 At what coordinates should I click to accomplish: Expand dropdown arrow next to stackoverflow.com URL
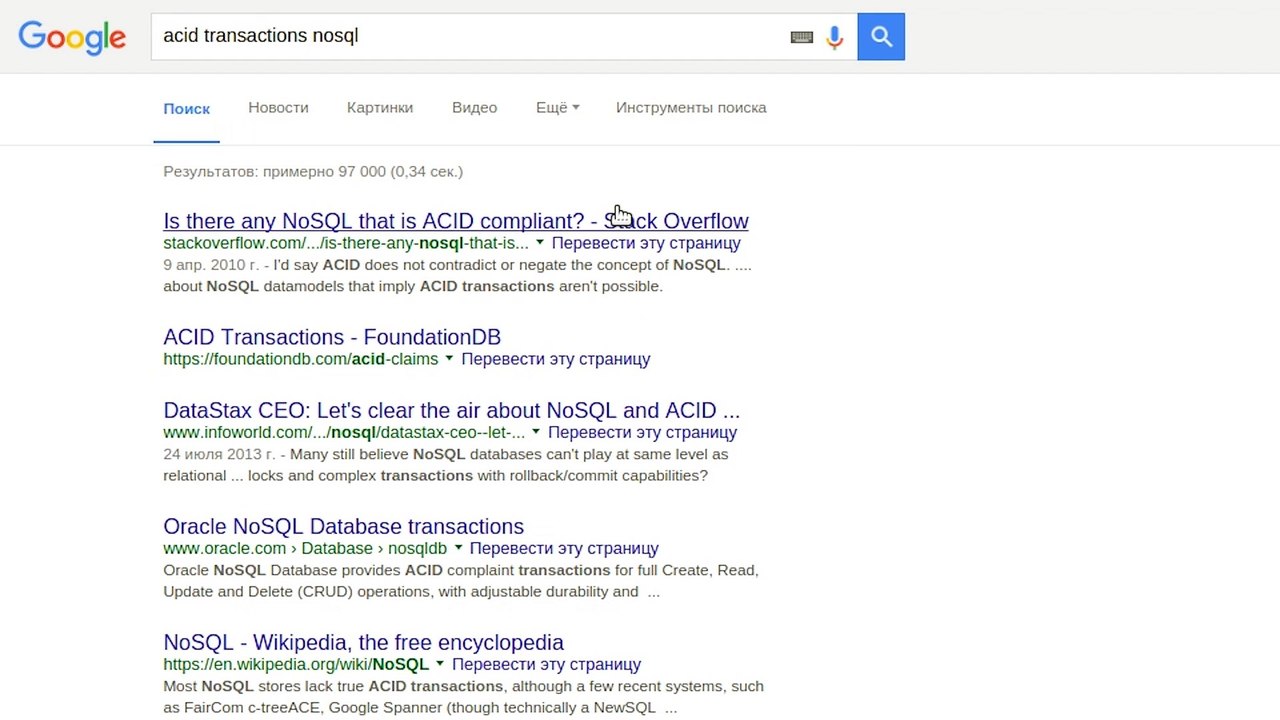pyautogui.click(x=540, y=243)
